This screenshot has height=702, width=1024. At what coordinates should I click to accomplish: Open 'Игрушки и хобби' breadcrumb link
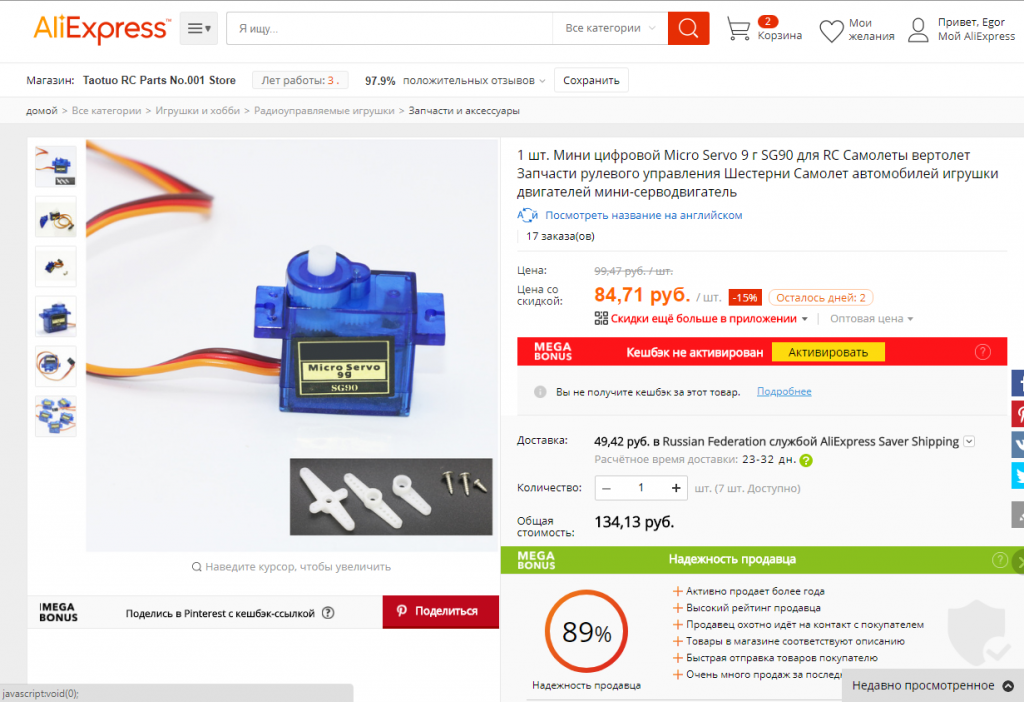tap(198, 110)
